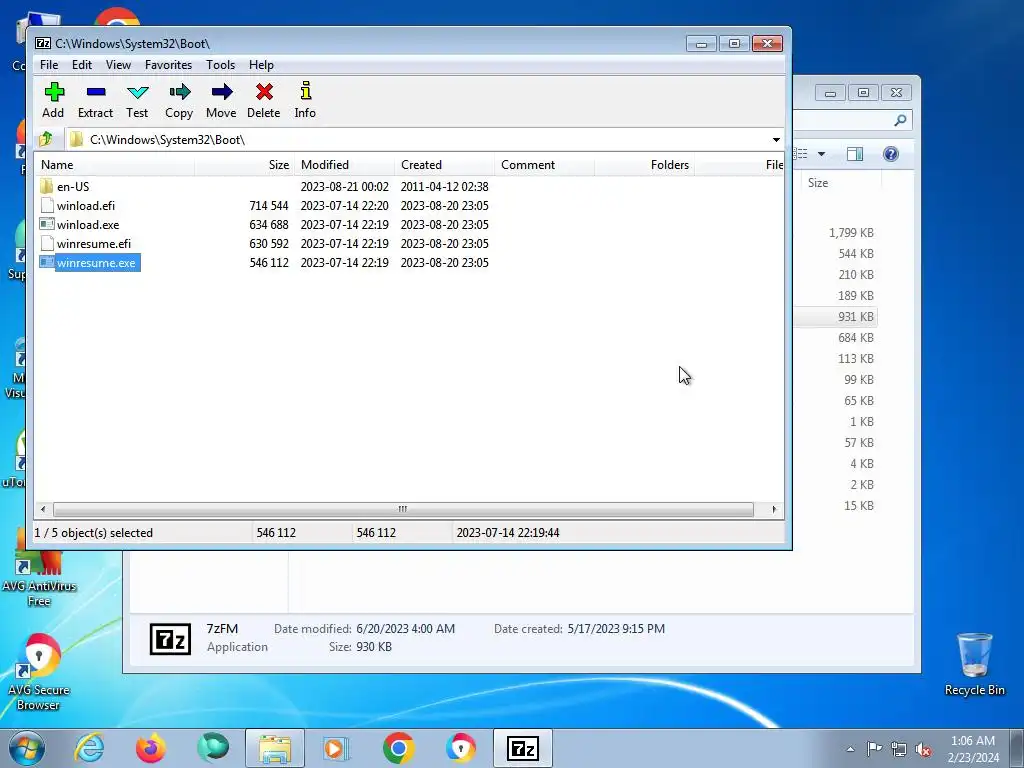
Task: Sort by the Size column header
Action: [245, 165]
